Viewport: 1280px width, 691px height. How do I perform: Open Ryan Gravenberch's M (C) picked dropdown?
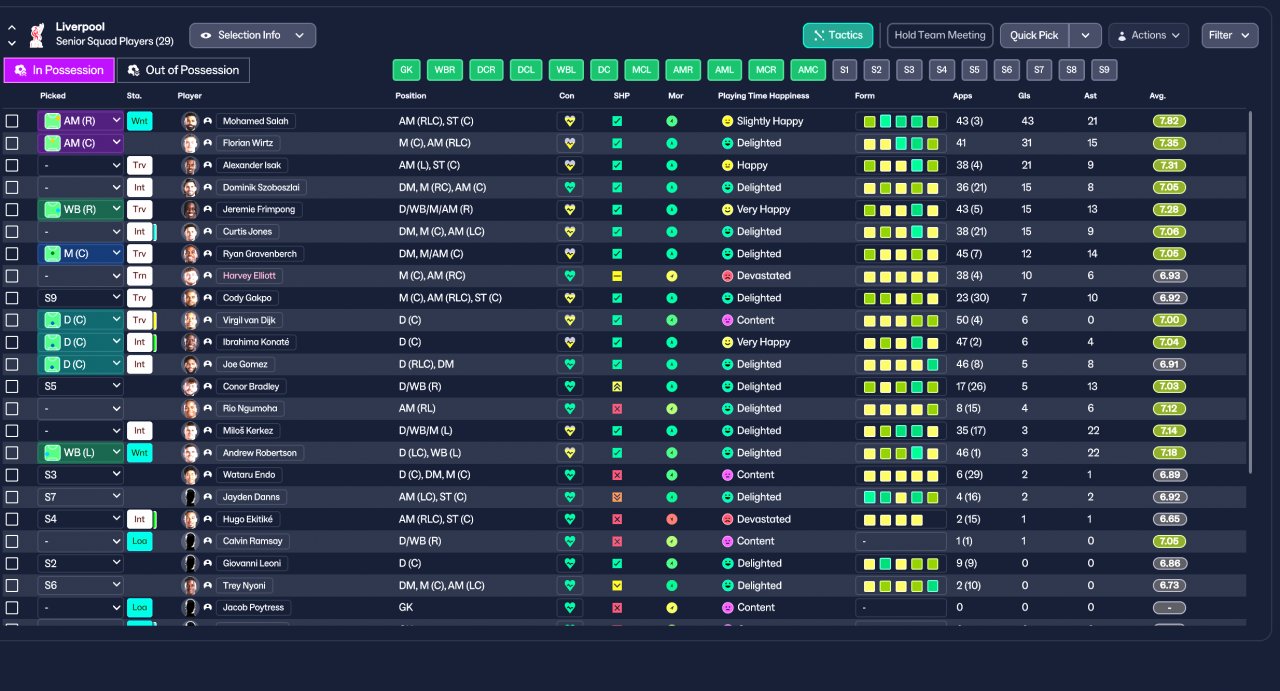pyautogui.click(x=81, y=254)
